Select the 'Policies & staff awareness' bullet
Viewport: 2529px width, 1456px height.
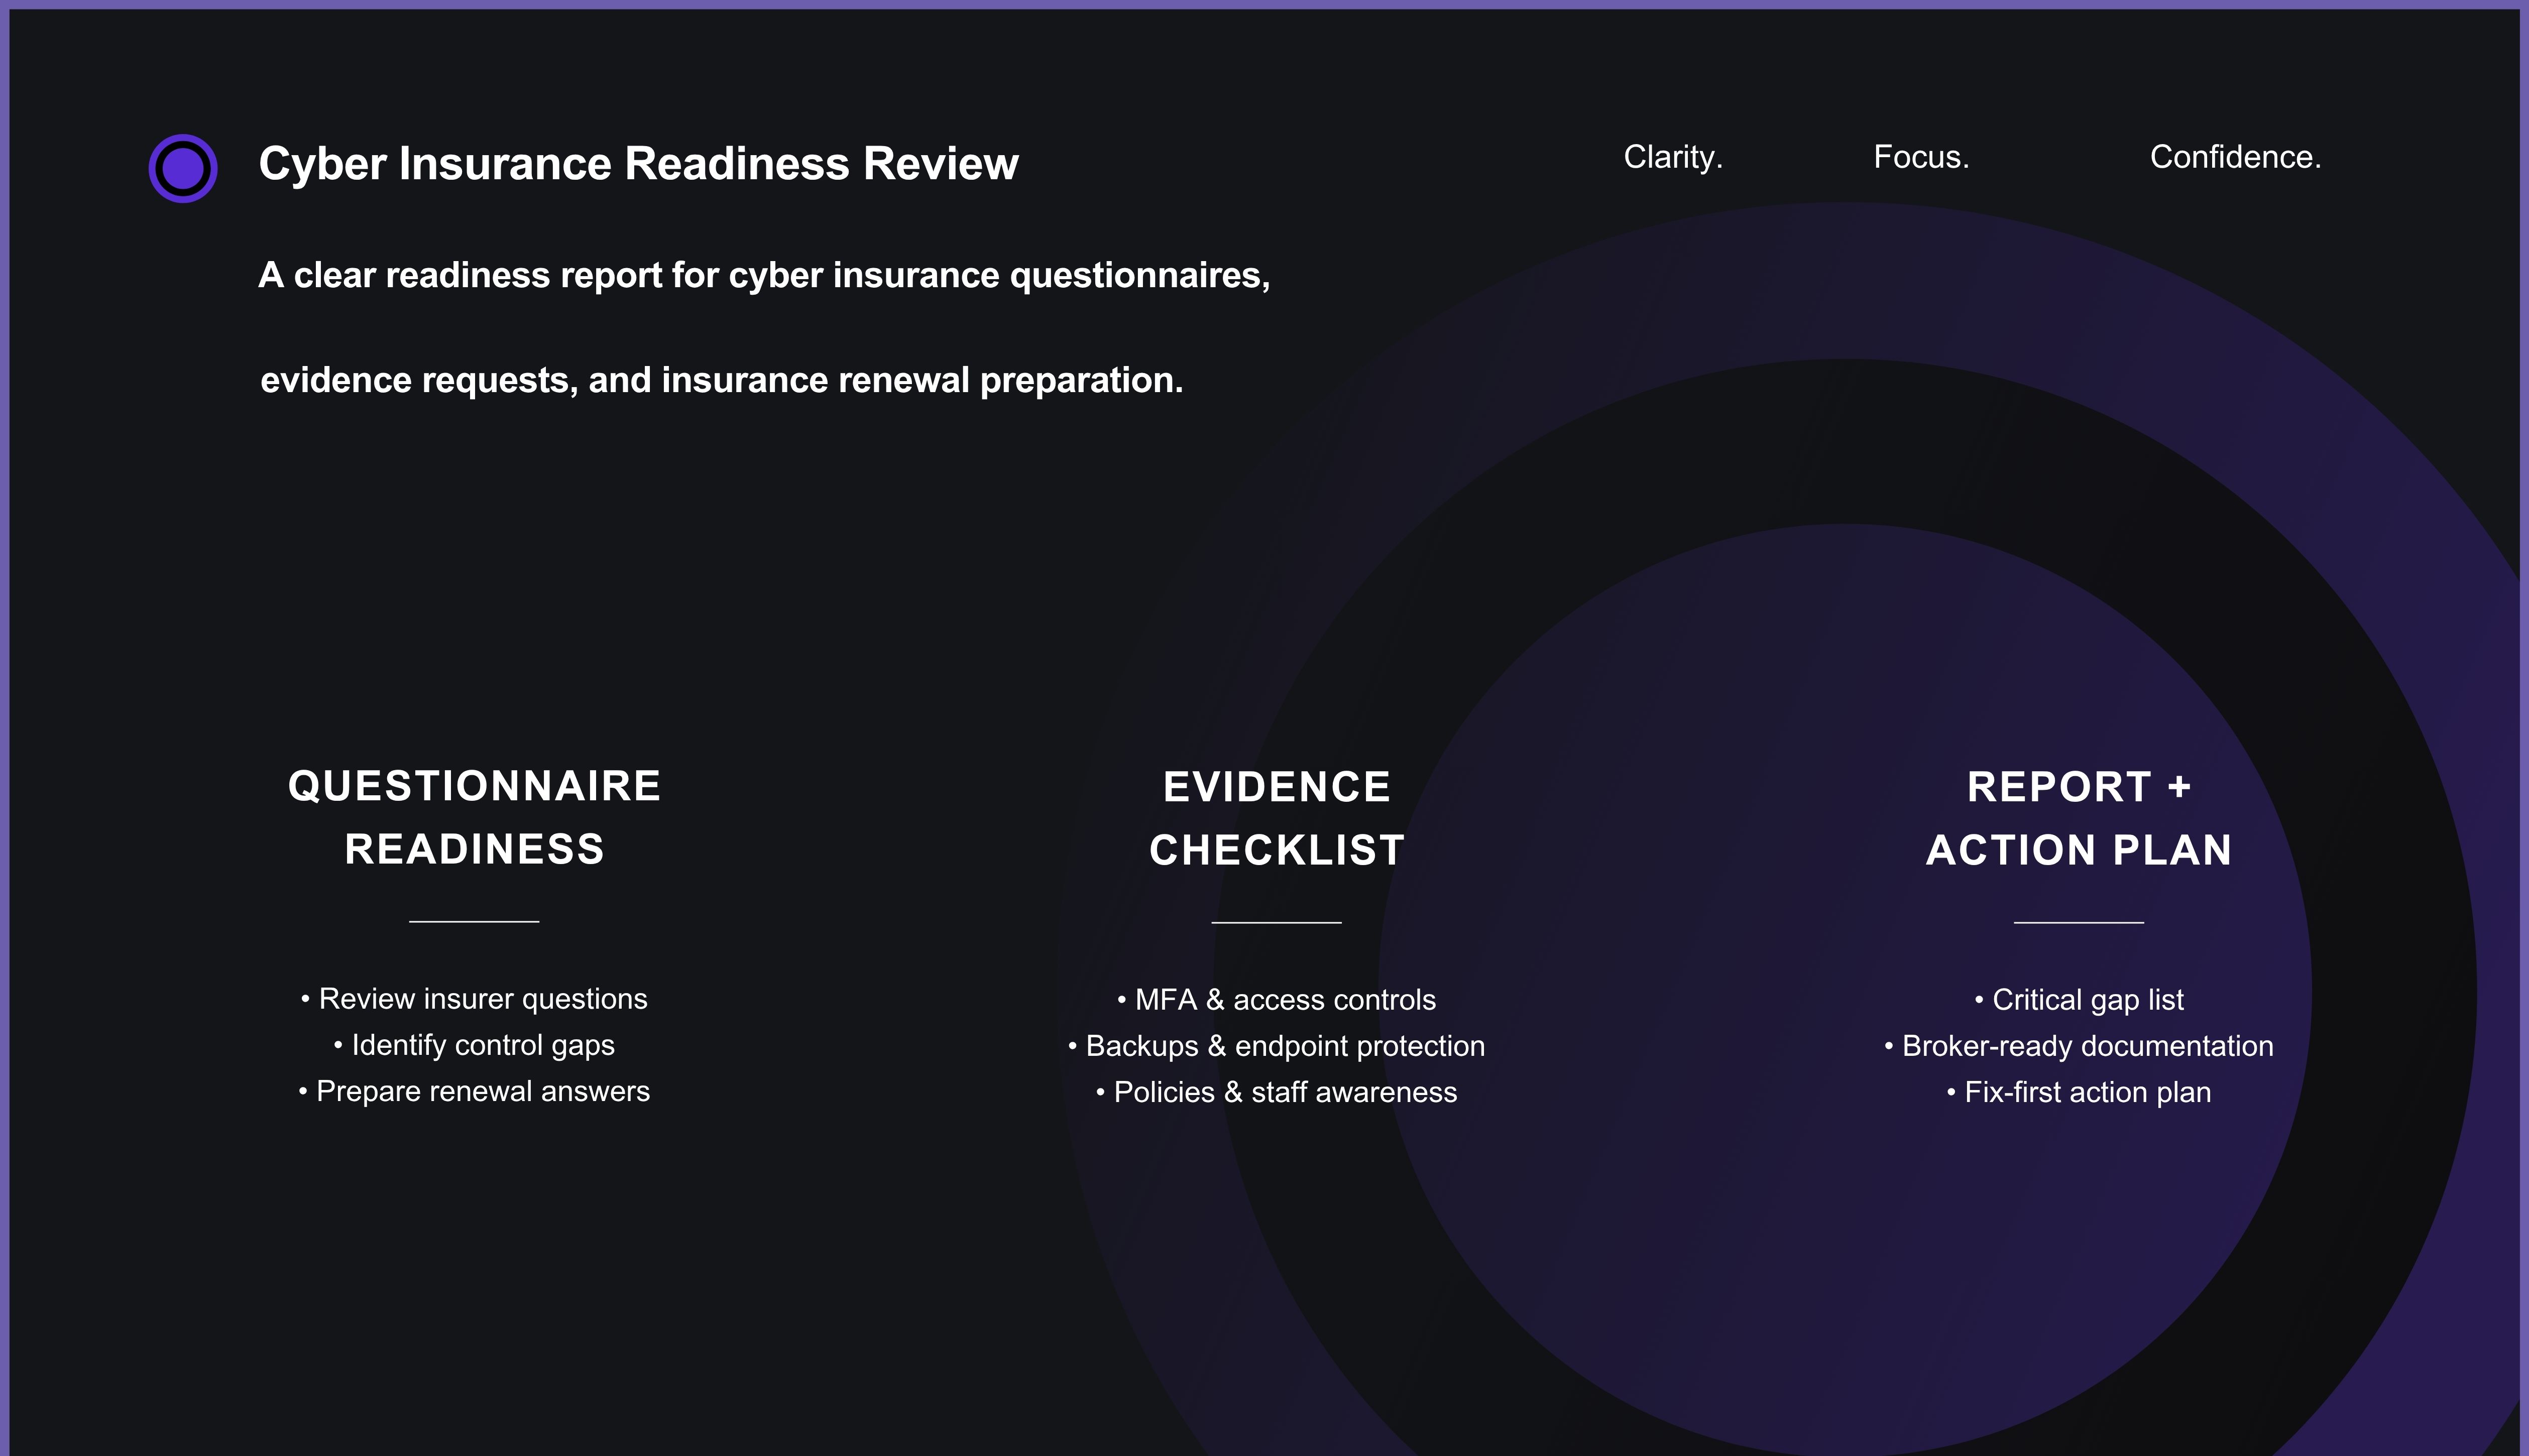1276,1092
